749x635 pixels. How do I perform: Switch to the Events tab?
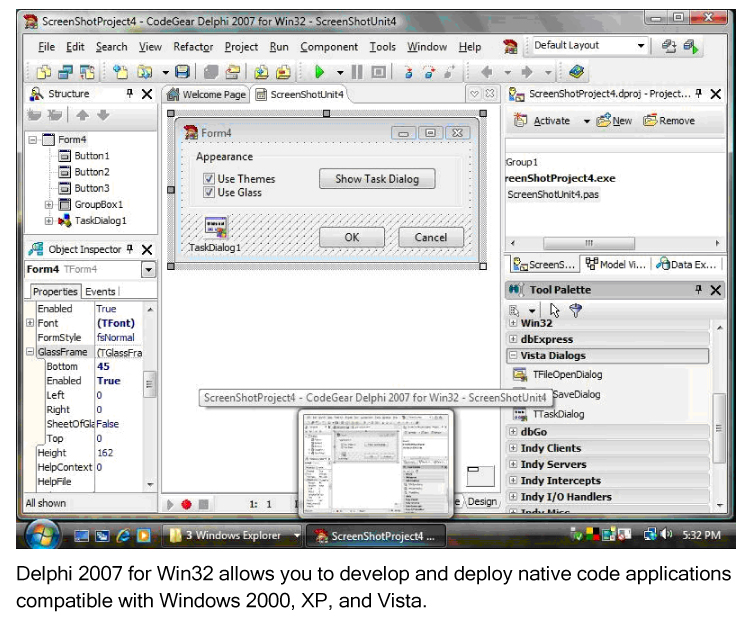point(100,291)
